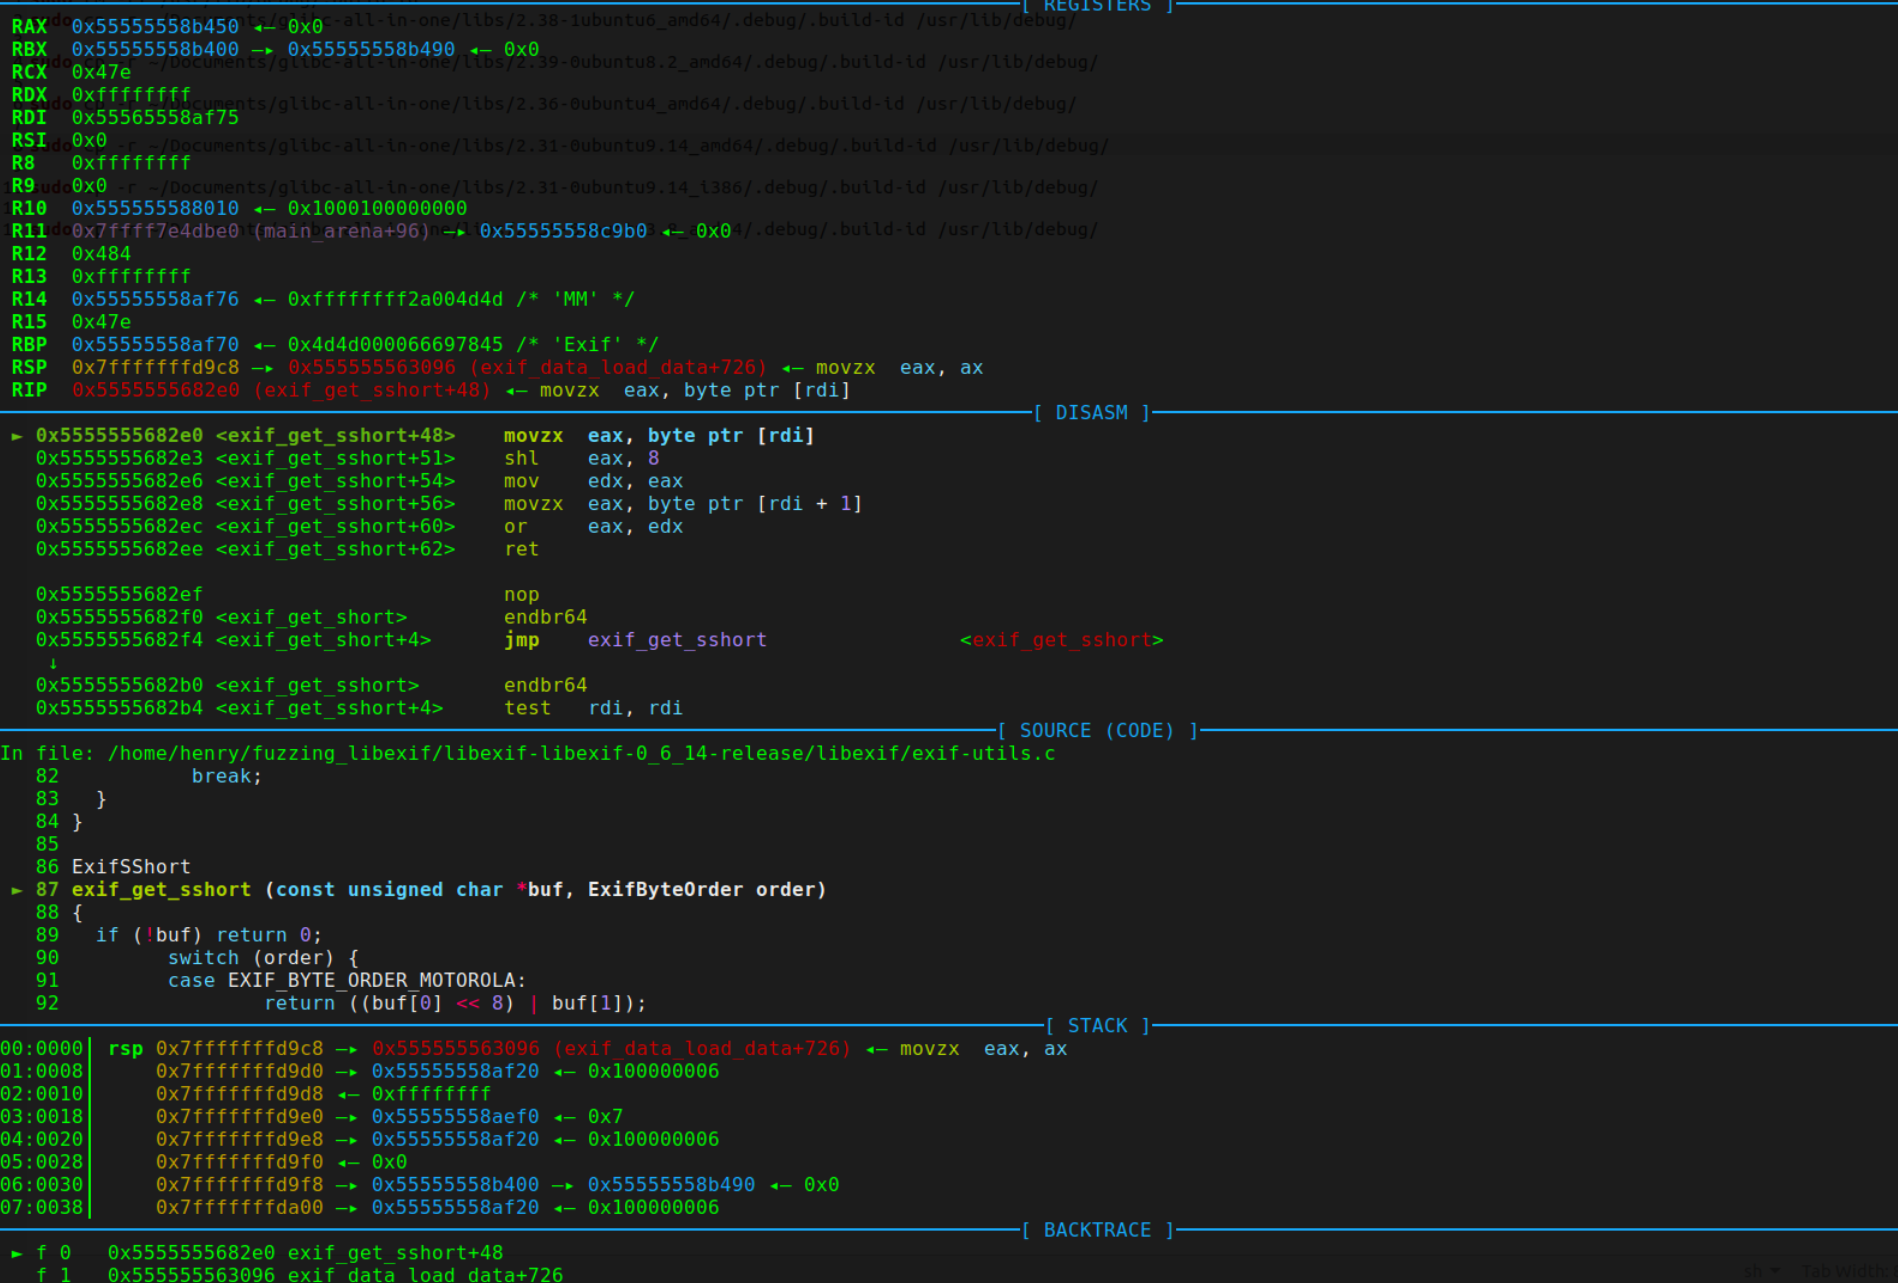Screen dimensions: 1898x1283
Task: Click the down arrow below the jmp instruction
Action: click(x=52, y=663)
